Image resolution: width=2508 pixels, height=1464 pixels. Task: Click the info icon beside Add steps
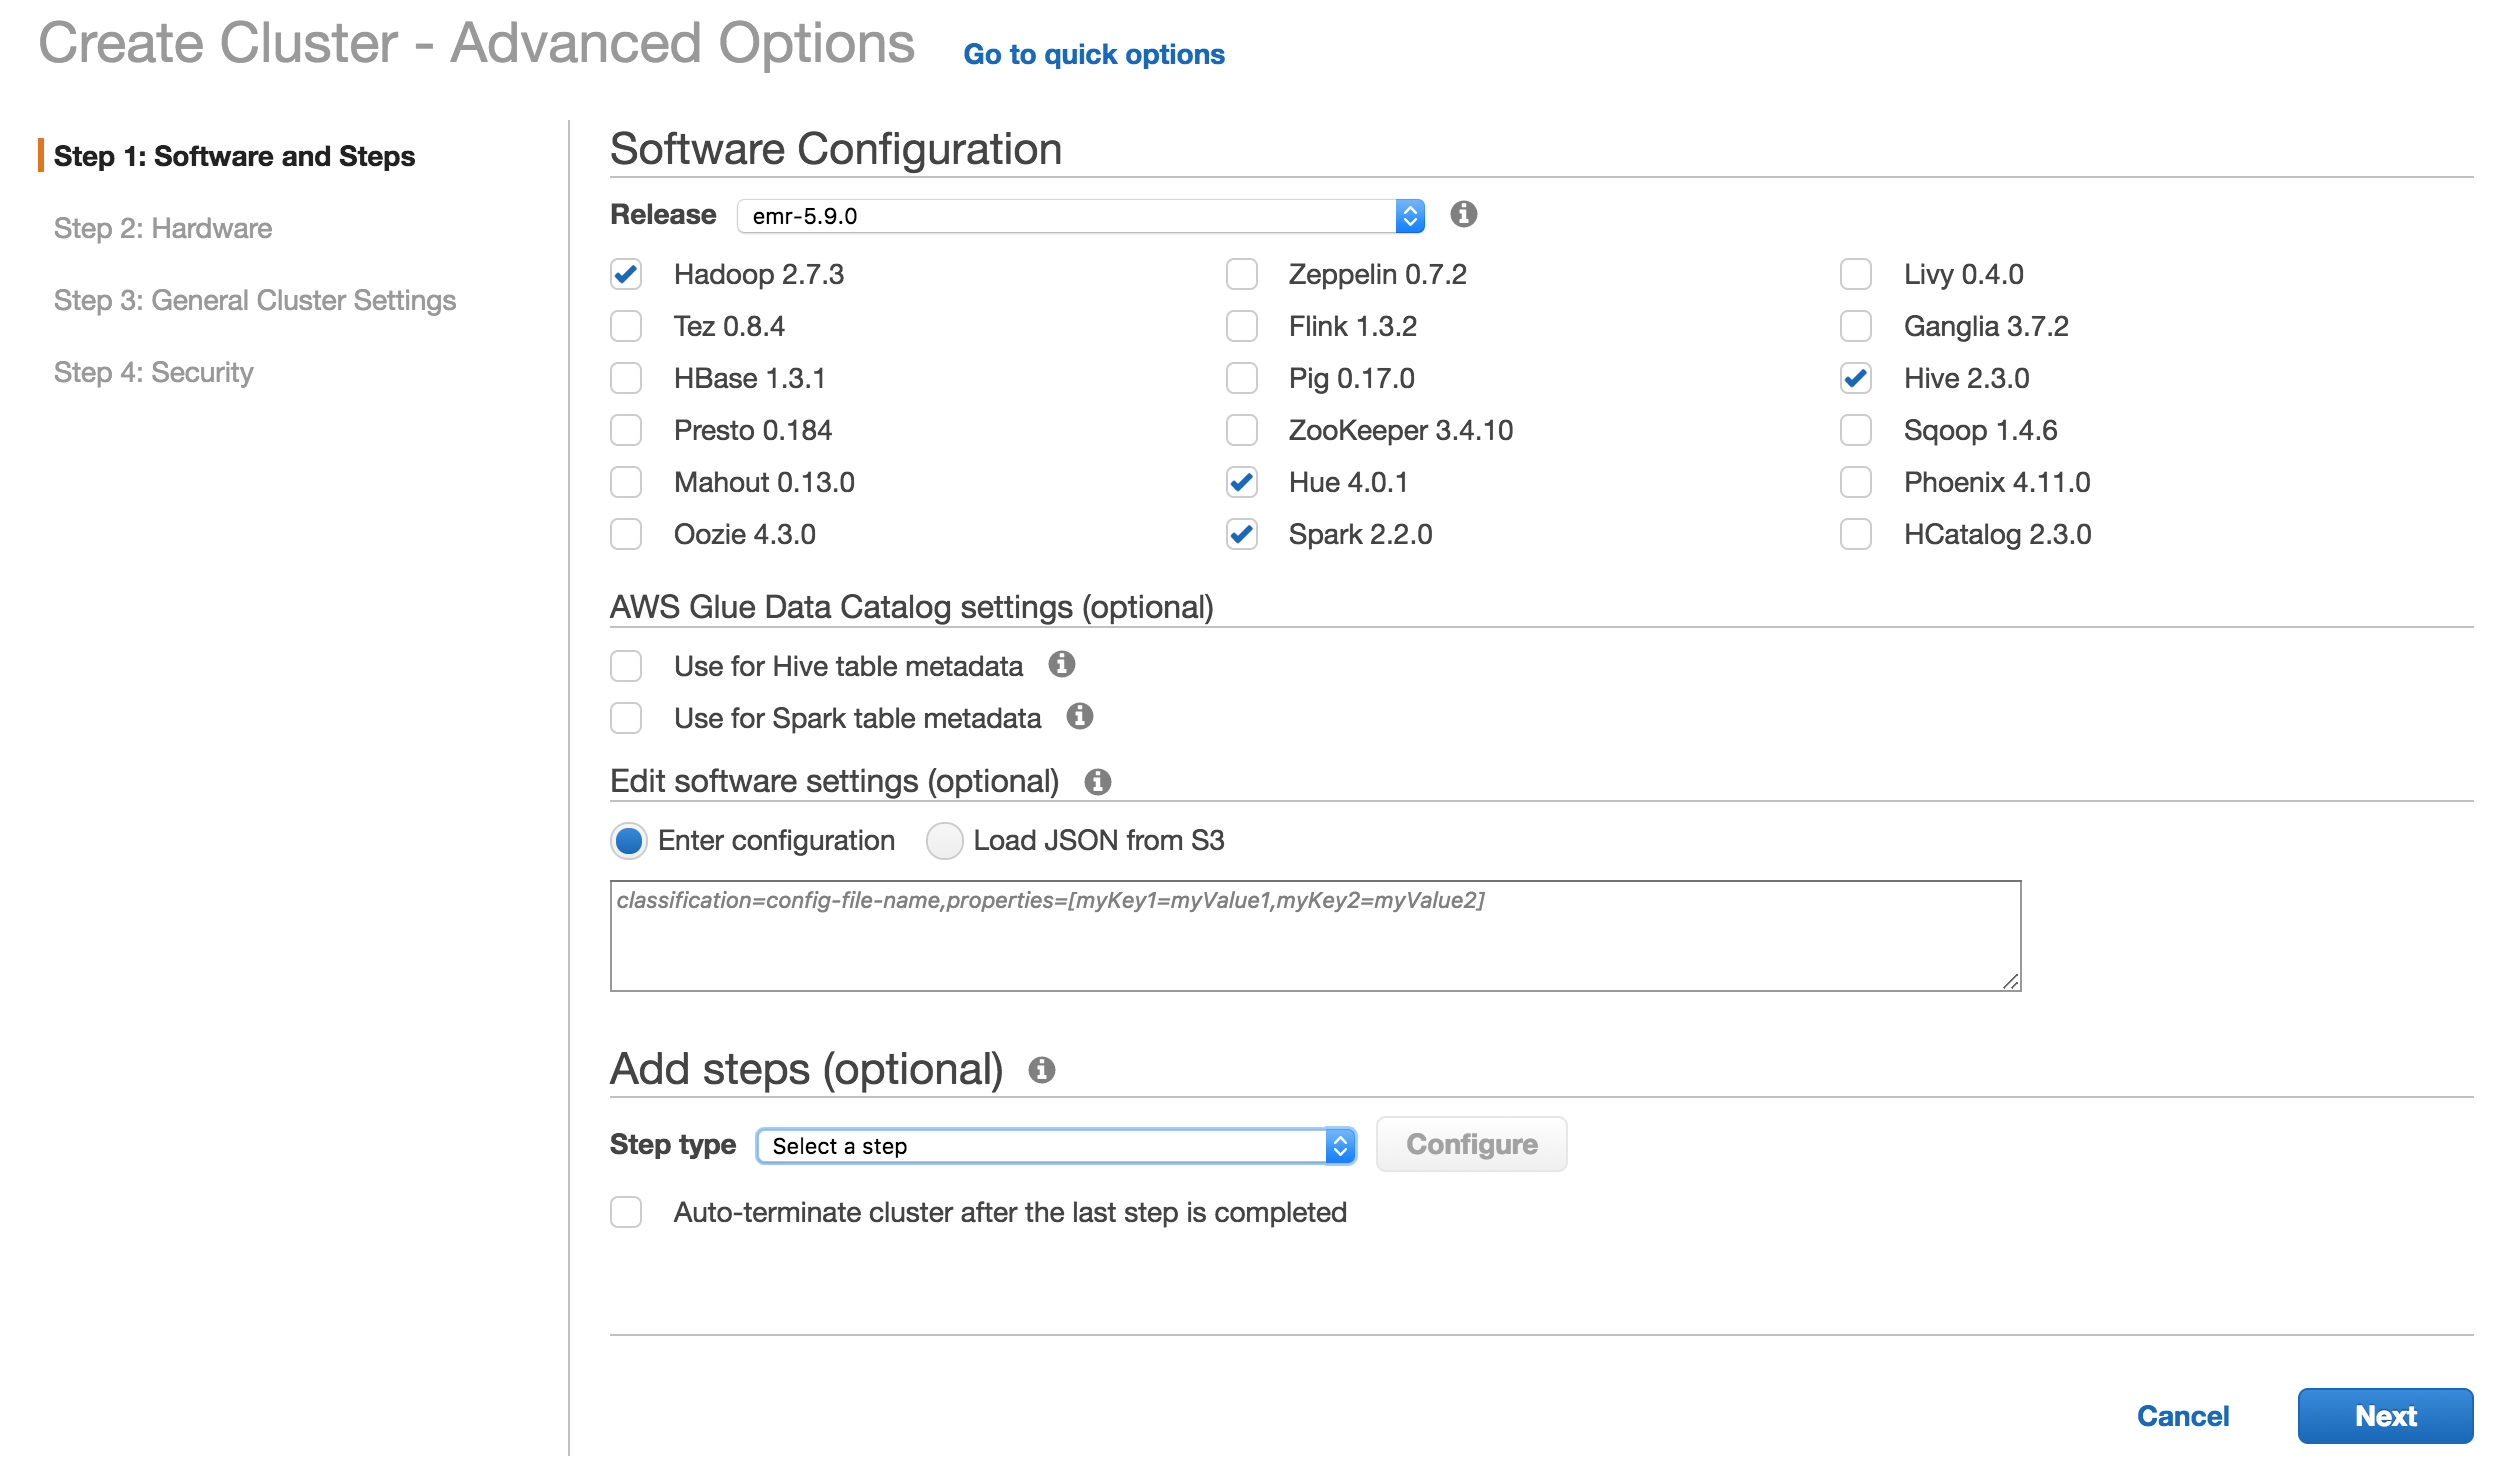click(1043, 1070)
